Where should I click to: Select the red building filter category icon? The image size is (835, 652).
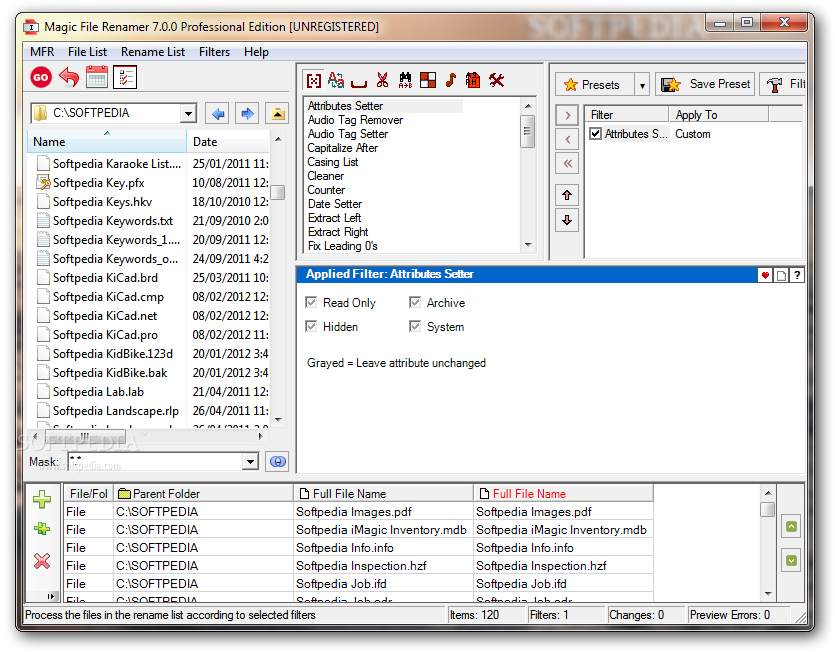pos(473,80)
